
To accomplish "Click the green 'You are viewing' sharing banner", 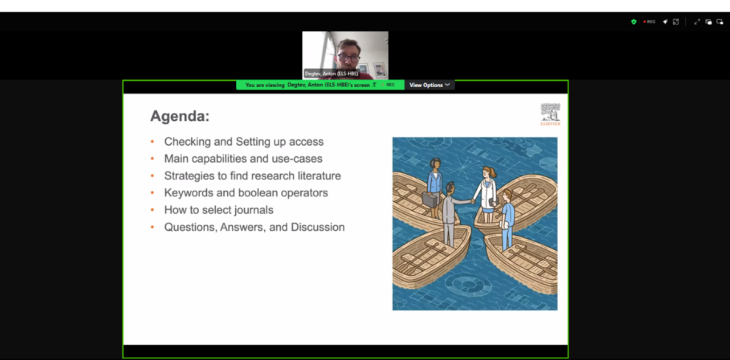I will tap(320, 85).
